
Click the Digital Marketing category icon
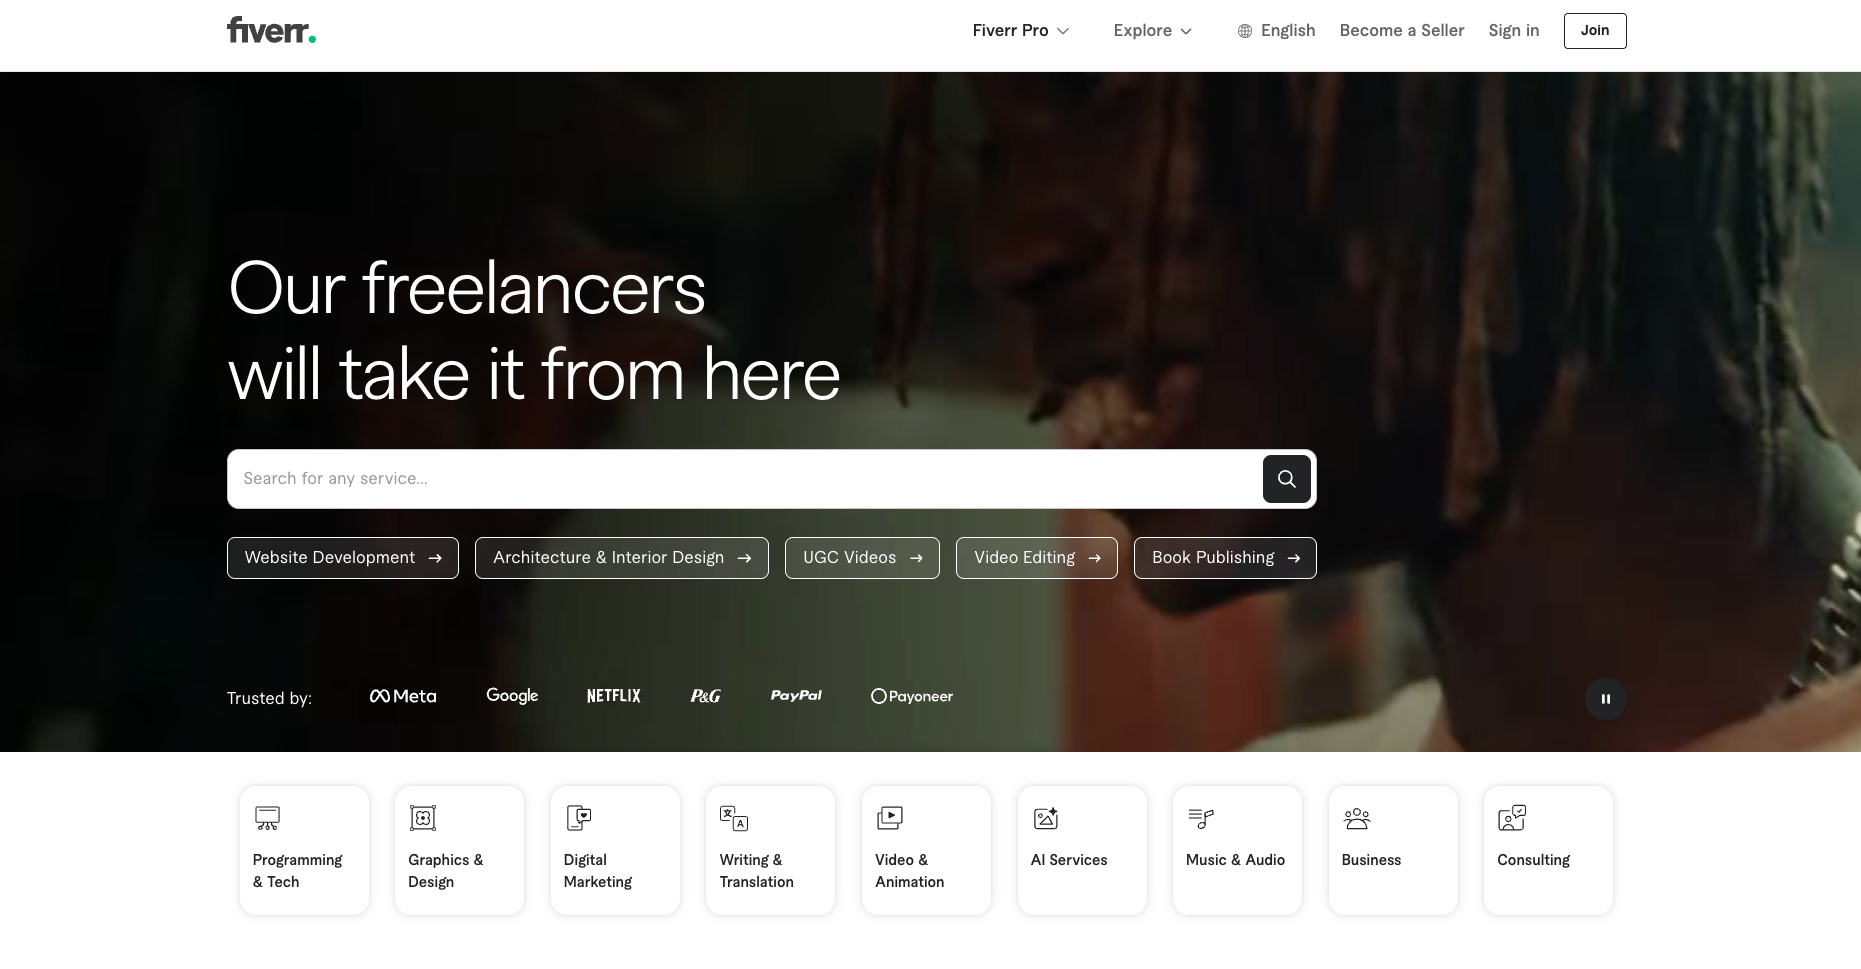(578, 817)
